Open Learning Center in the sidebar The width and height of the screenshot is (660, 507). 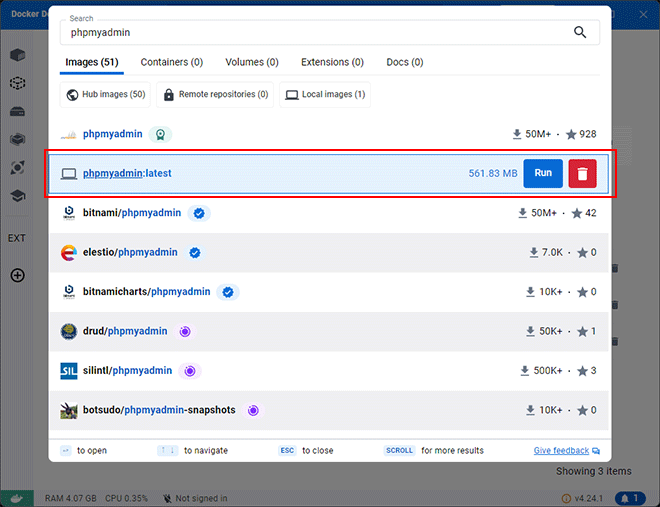(x=18, y=196)
